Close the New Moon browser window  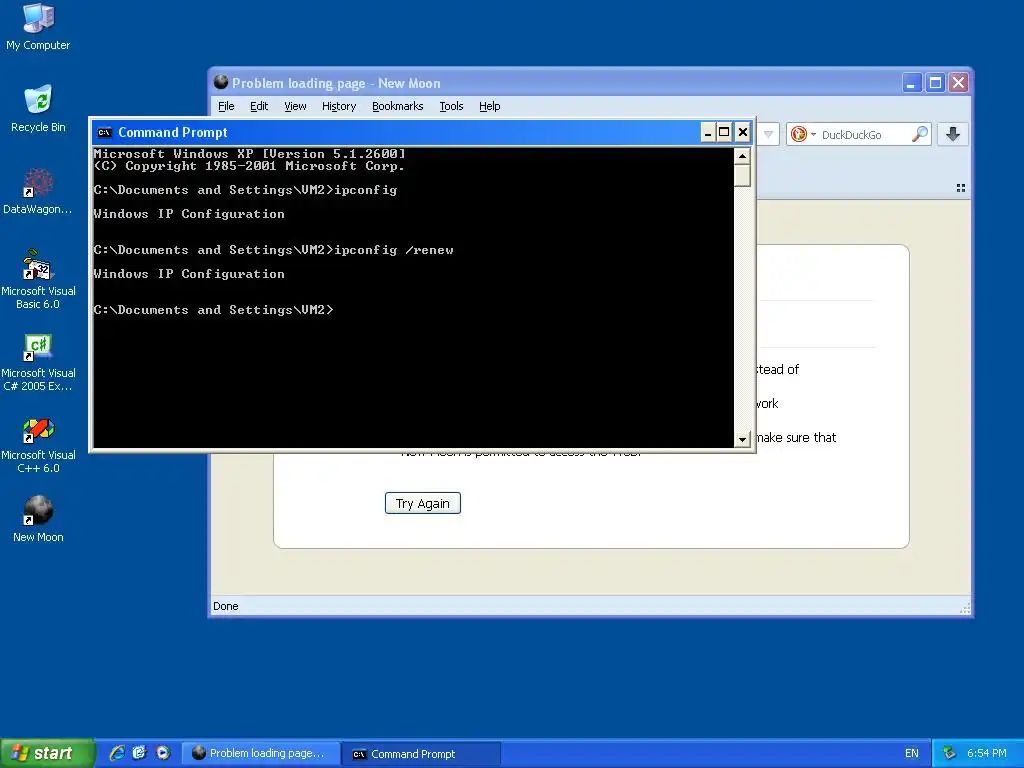(958, 82)
